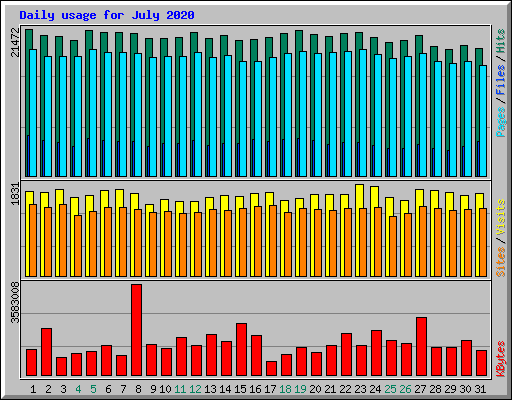512x400 pixels.
Task: Click day label "14" on the x-axis
Action: (225, 389)
